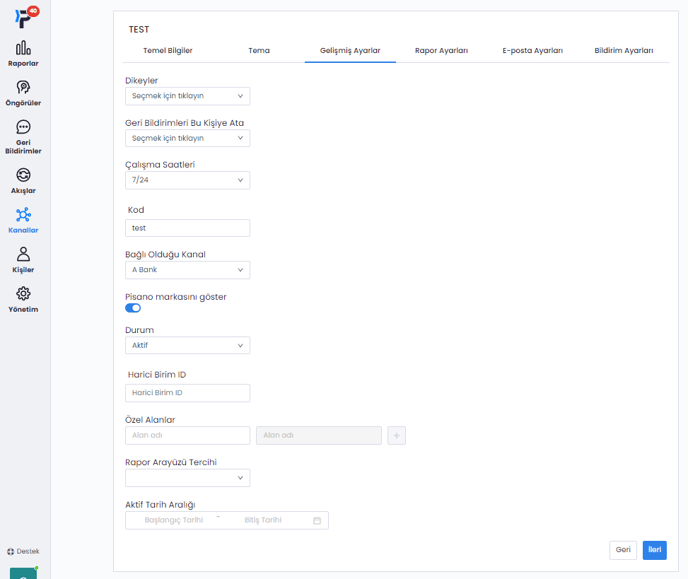Open the Çalışma Saatleri dropdown

187,180
